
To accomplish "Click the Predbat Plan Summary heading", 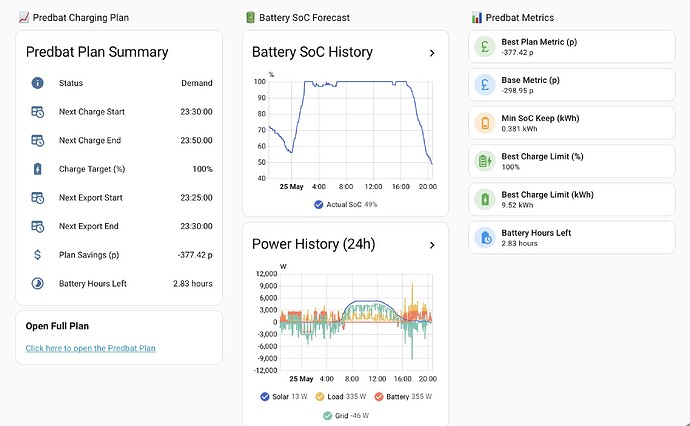I will coord(97,52).
